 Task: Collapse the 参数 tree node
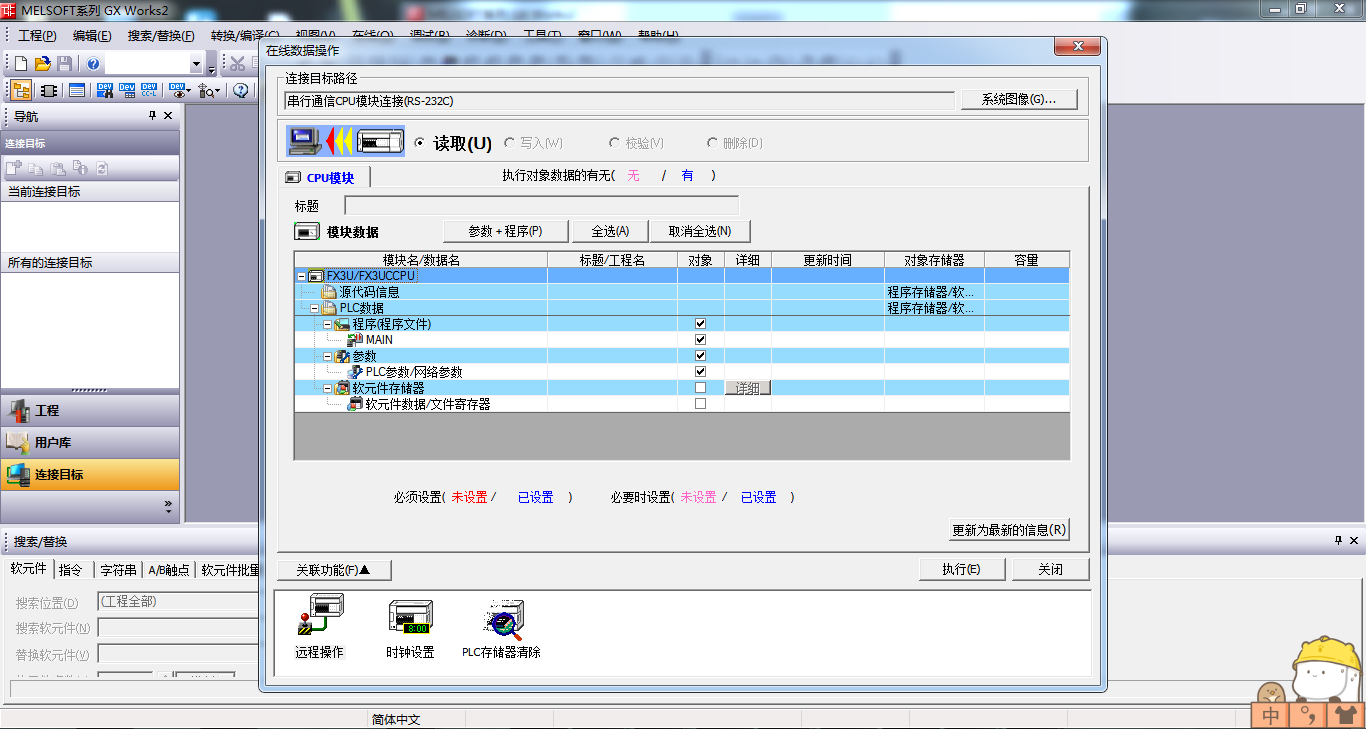pos(327,356)
